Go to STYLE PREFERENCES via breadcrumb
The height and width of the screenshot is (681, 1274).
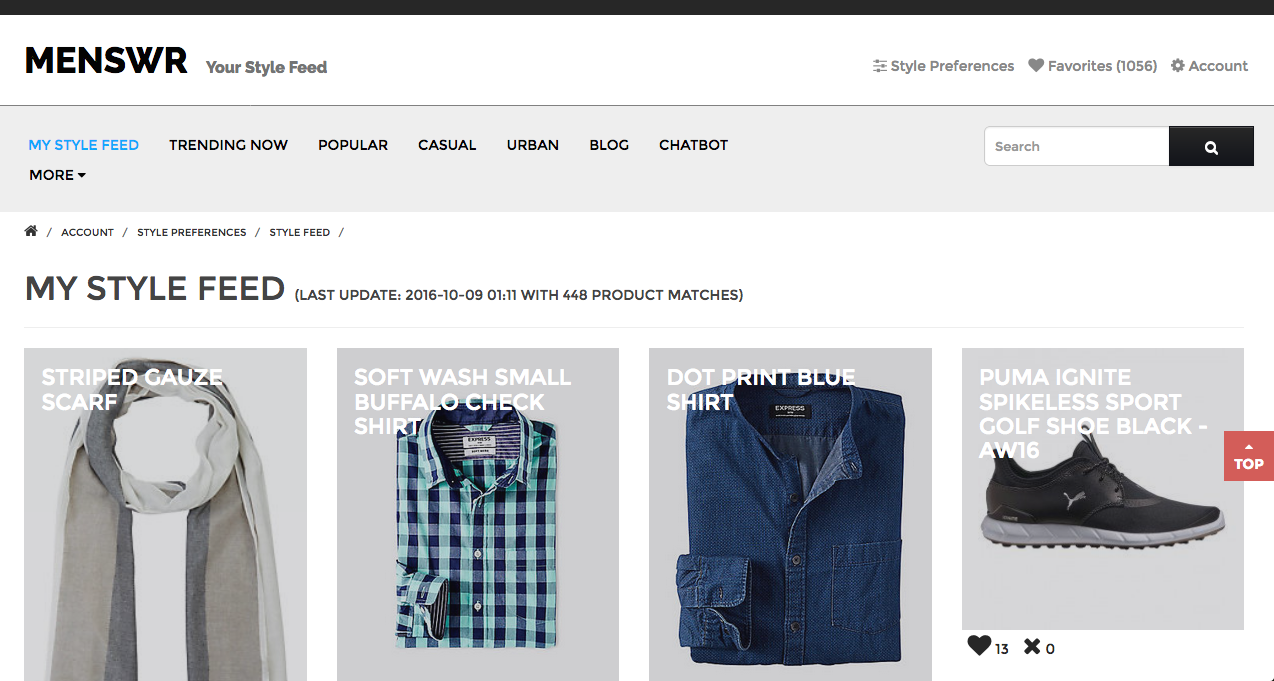pos(191,232)
